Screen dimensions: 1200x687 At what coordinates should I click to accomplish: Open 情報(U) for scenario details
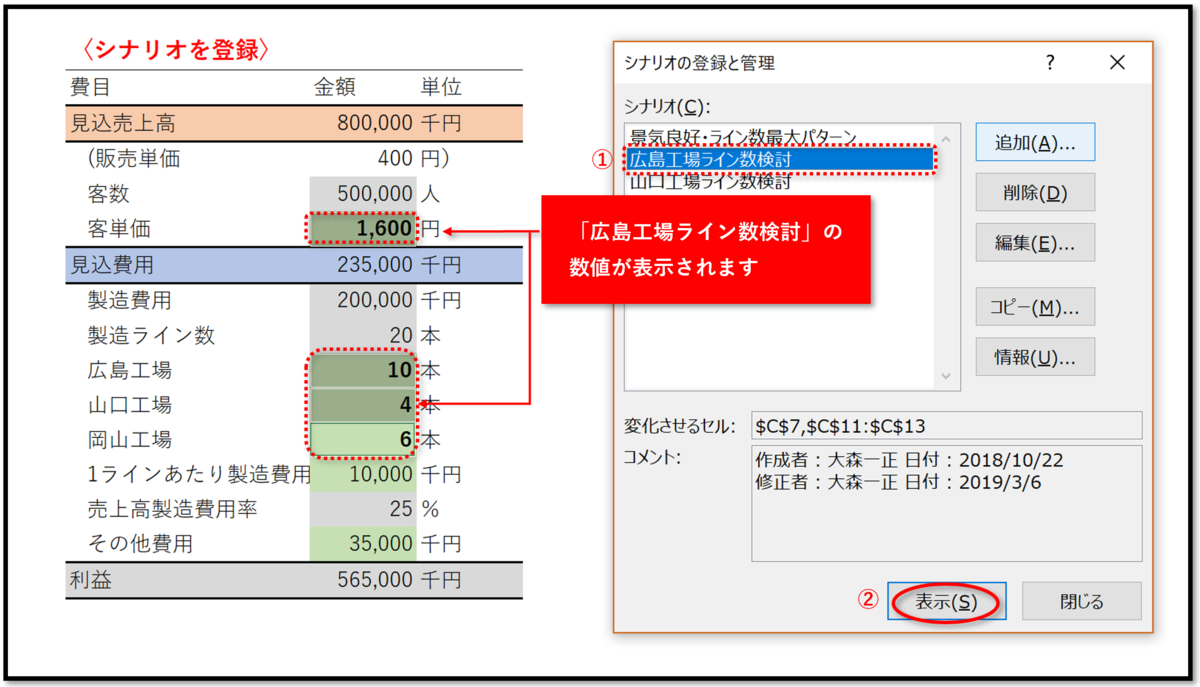1035,356
